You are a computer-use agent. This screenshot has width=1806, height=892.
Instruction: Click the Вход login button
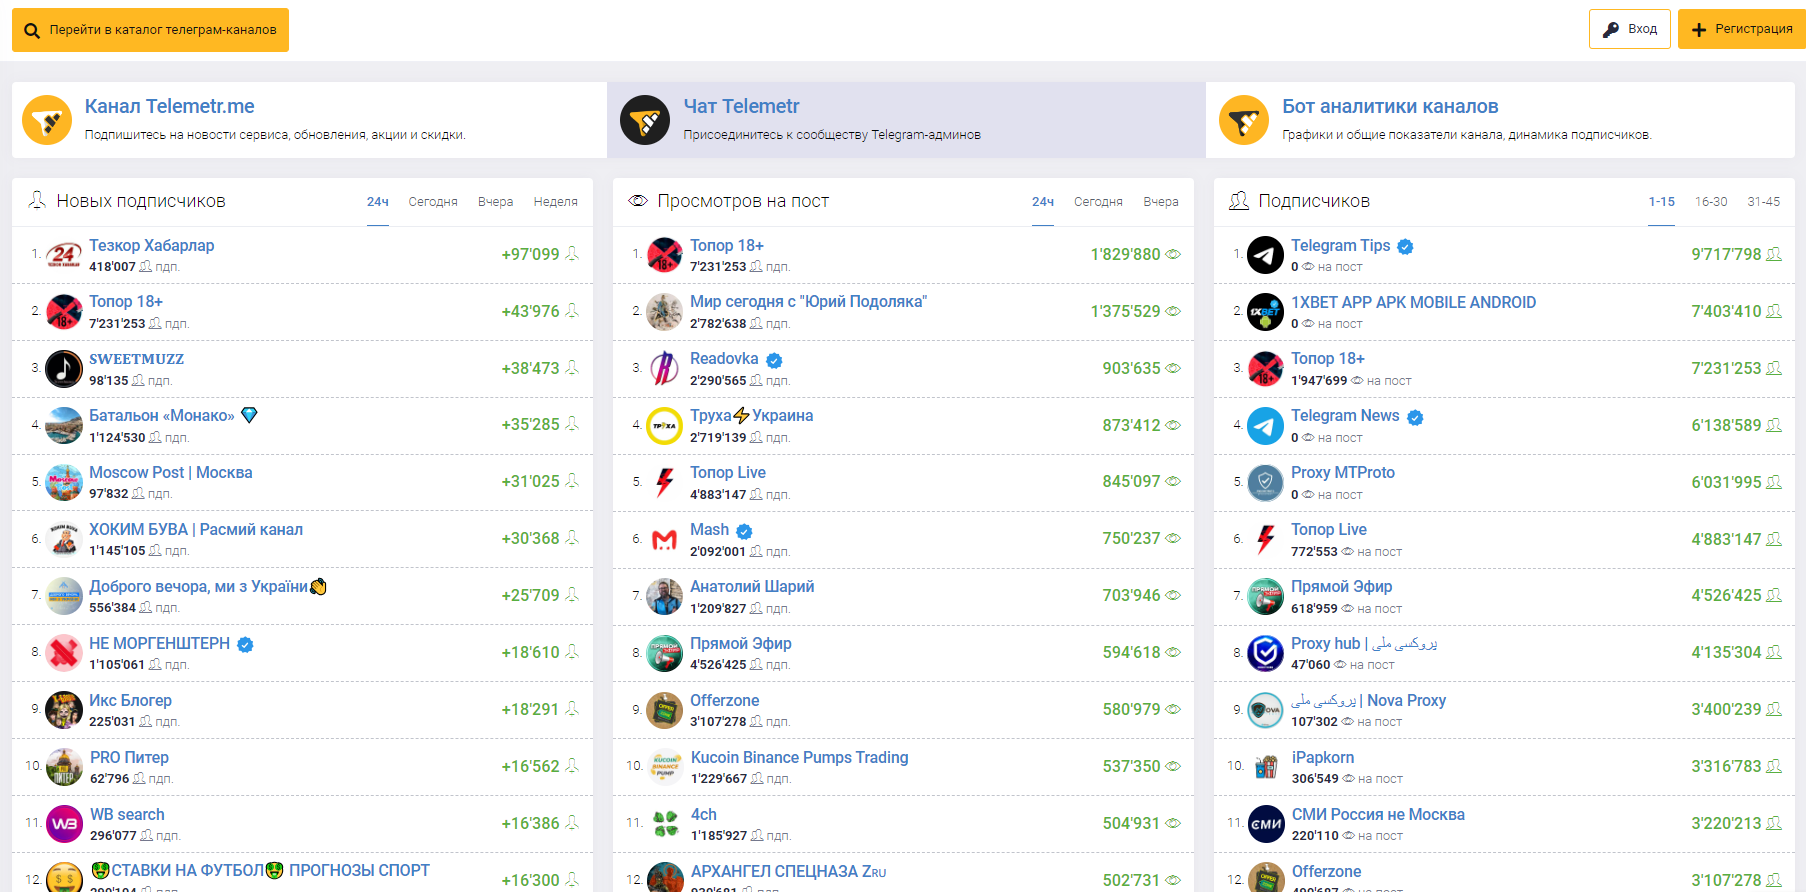1629,29
